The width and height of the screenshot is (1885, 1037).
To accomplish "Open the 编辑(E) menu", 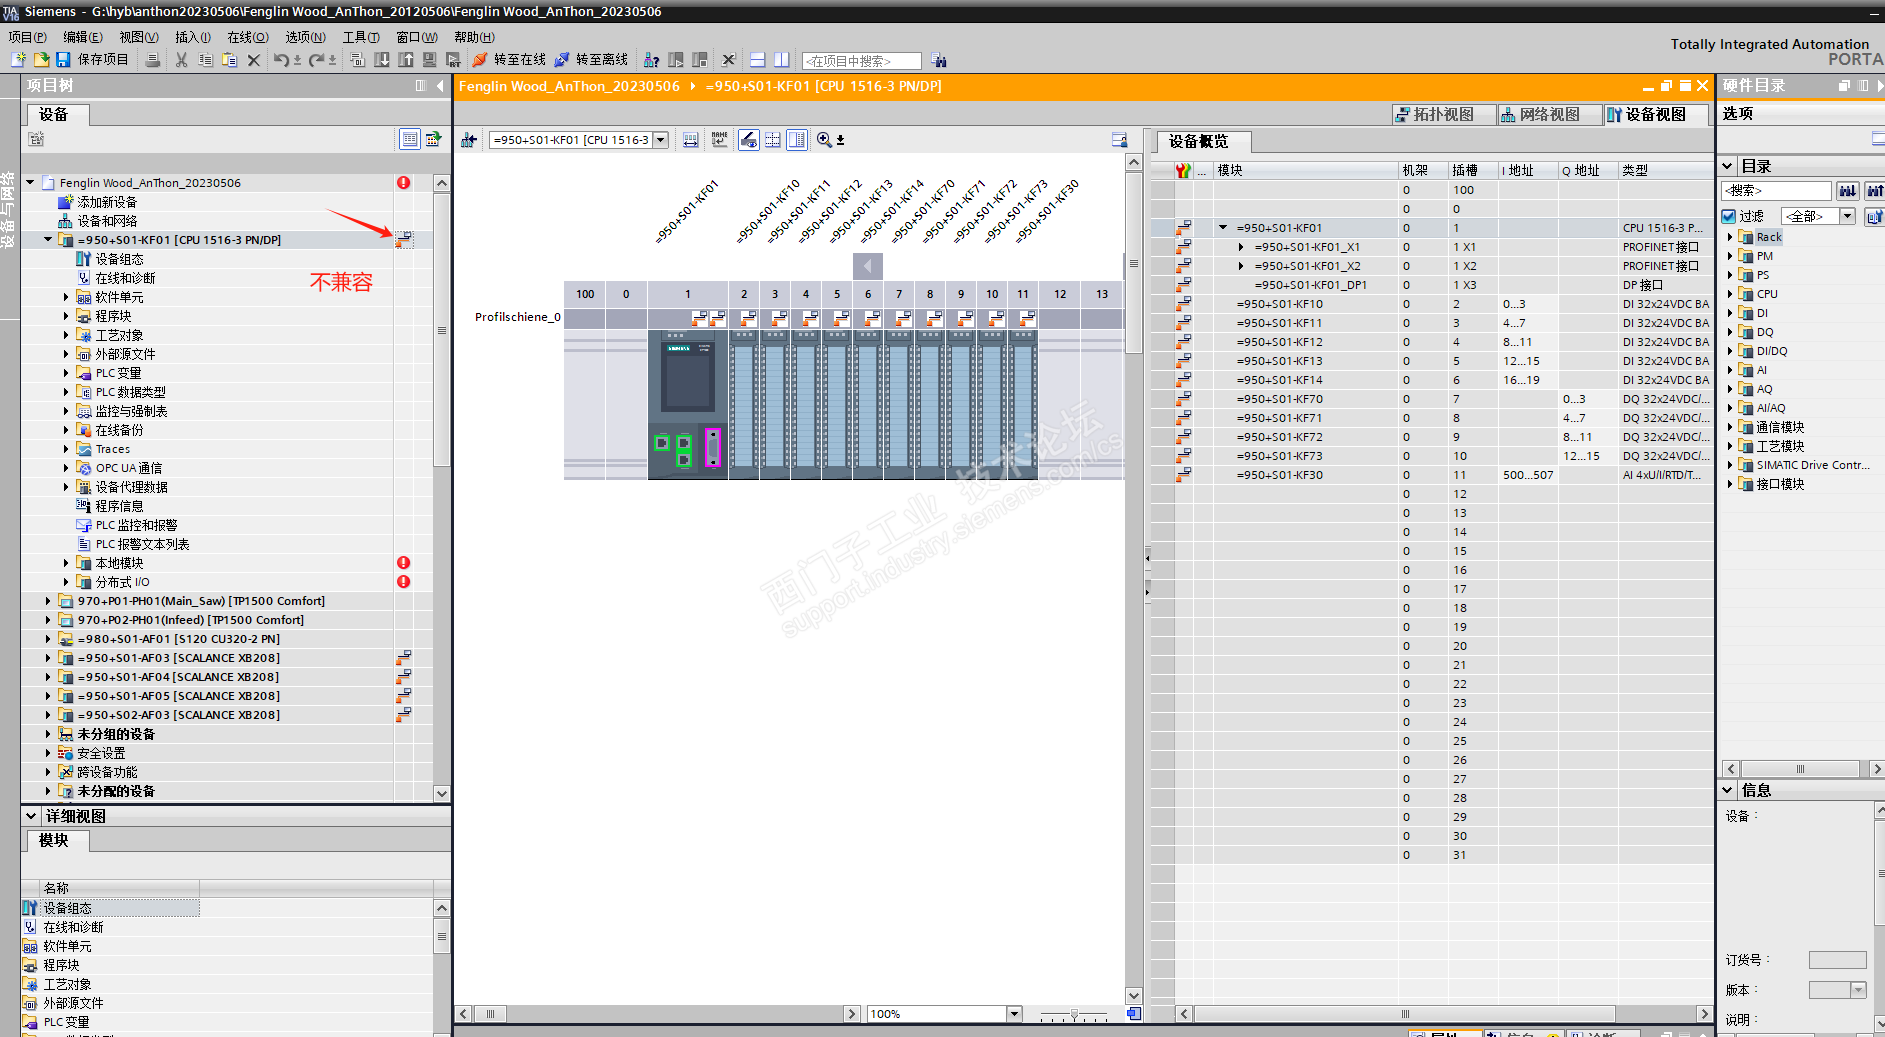I will (x=83, y=37).
